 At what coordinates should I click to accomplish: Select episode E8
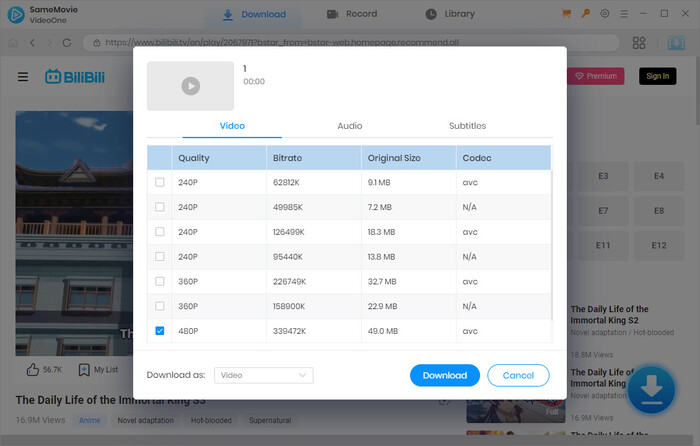click(659, 211)
